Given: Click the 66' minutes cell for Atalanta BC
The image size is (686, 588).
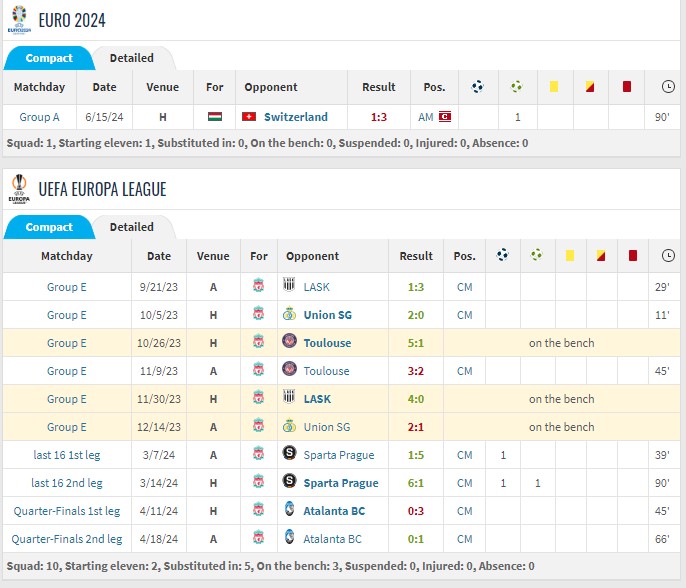Looking at the screenshot, I should (662, 539).
